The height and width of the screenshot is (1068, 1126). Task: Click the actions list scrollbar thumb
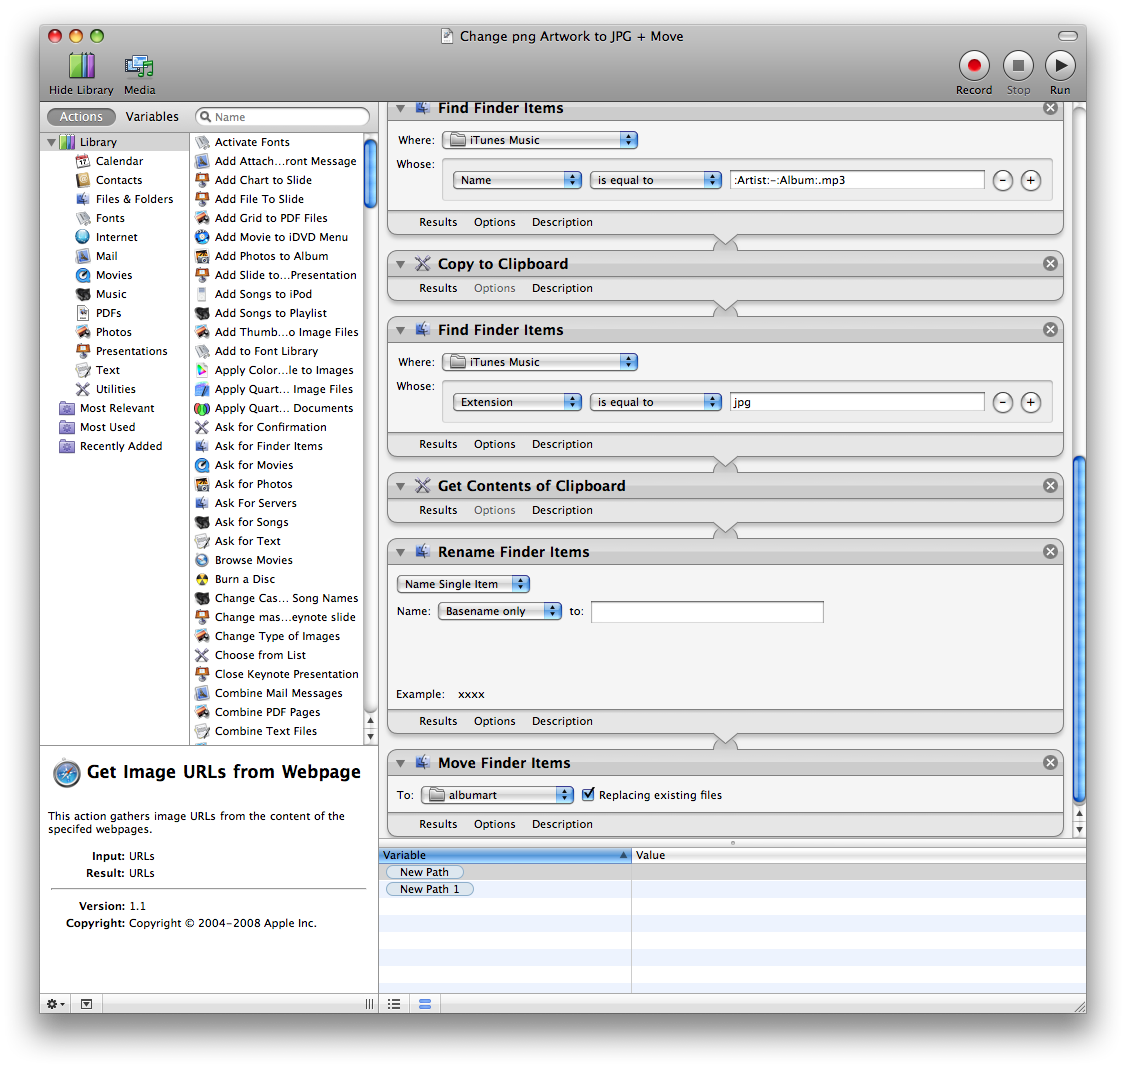tap(371, 172)
